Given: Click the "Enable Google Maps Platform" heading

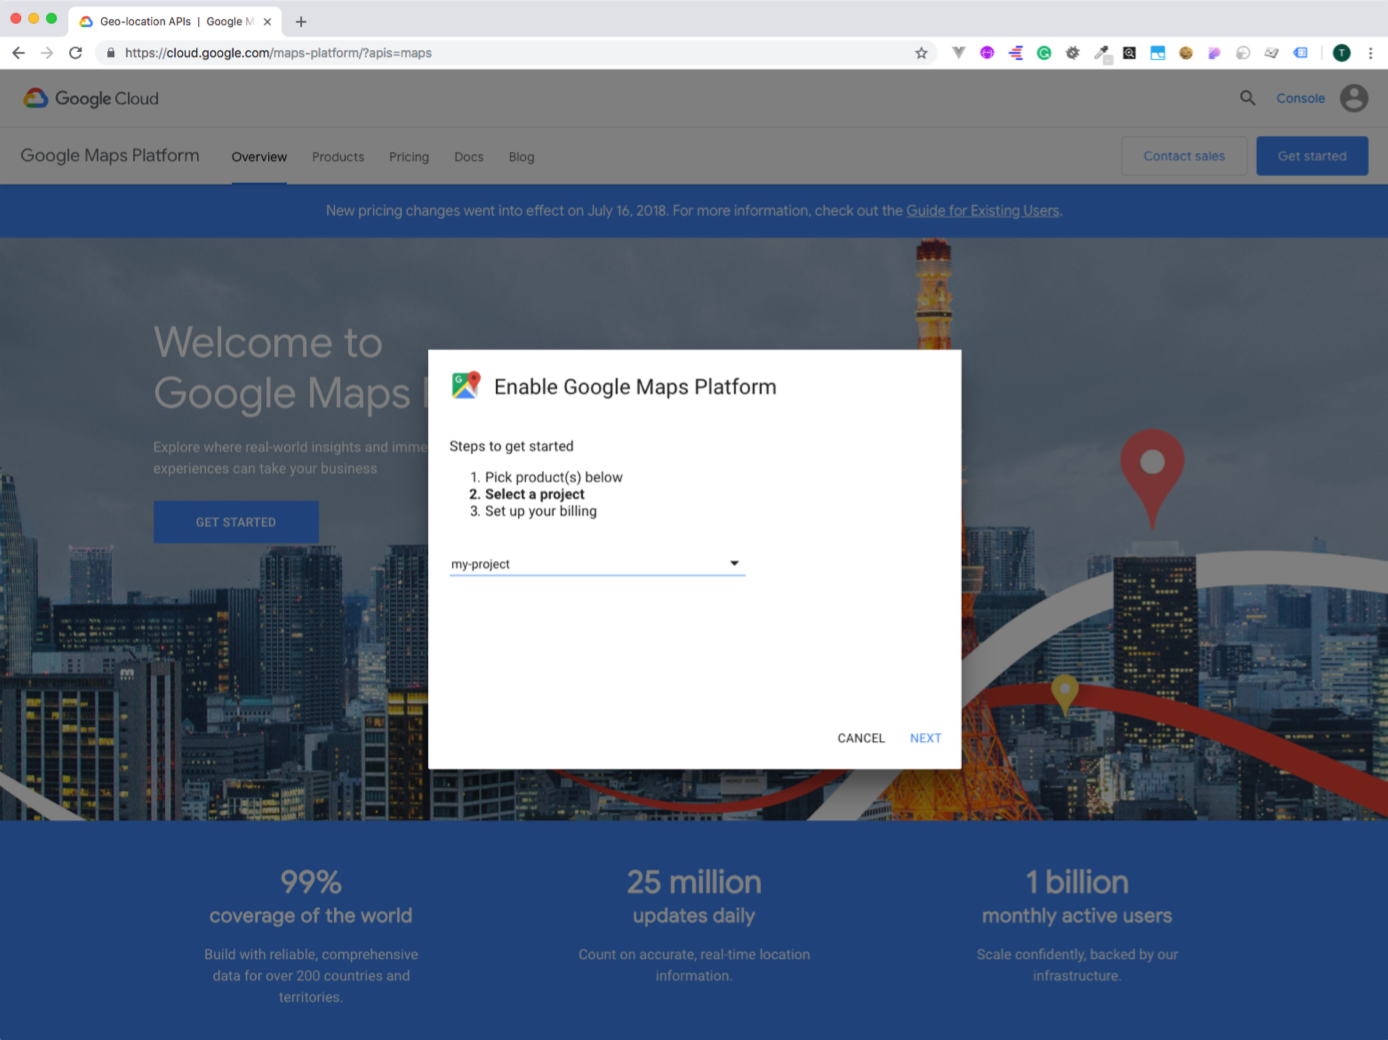Looking at the screenshot, I should [635, 387].
